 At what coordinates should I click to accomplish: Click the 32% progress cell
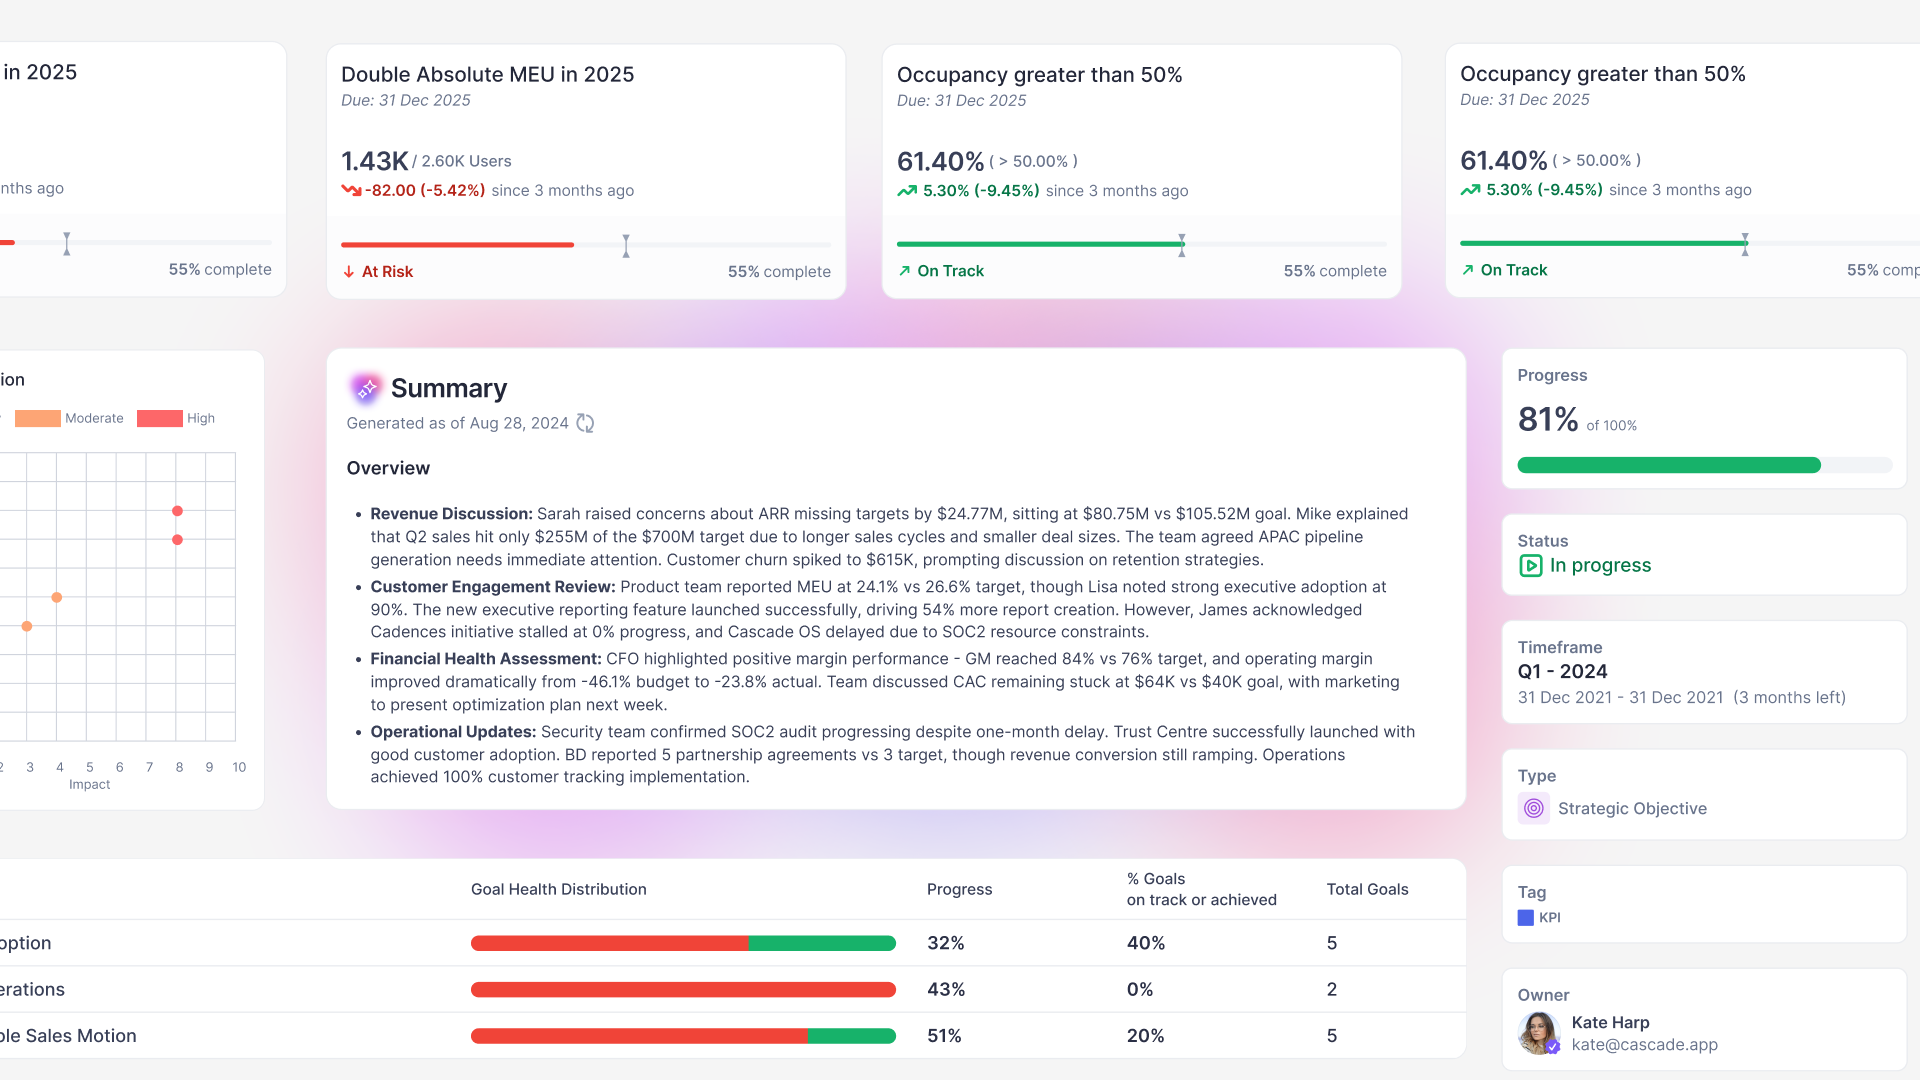tap(945, 943)
